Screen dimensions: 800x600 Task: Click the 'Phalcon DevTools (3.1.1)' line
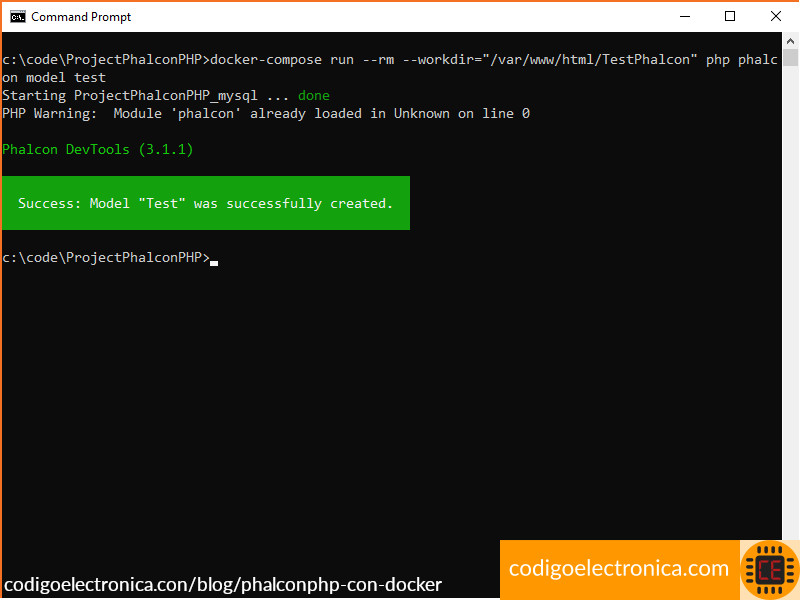[97, 149]
